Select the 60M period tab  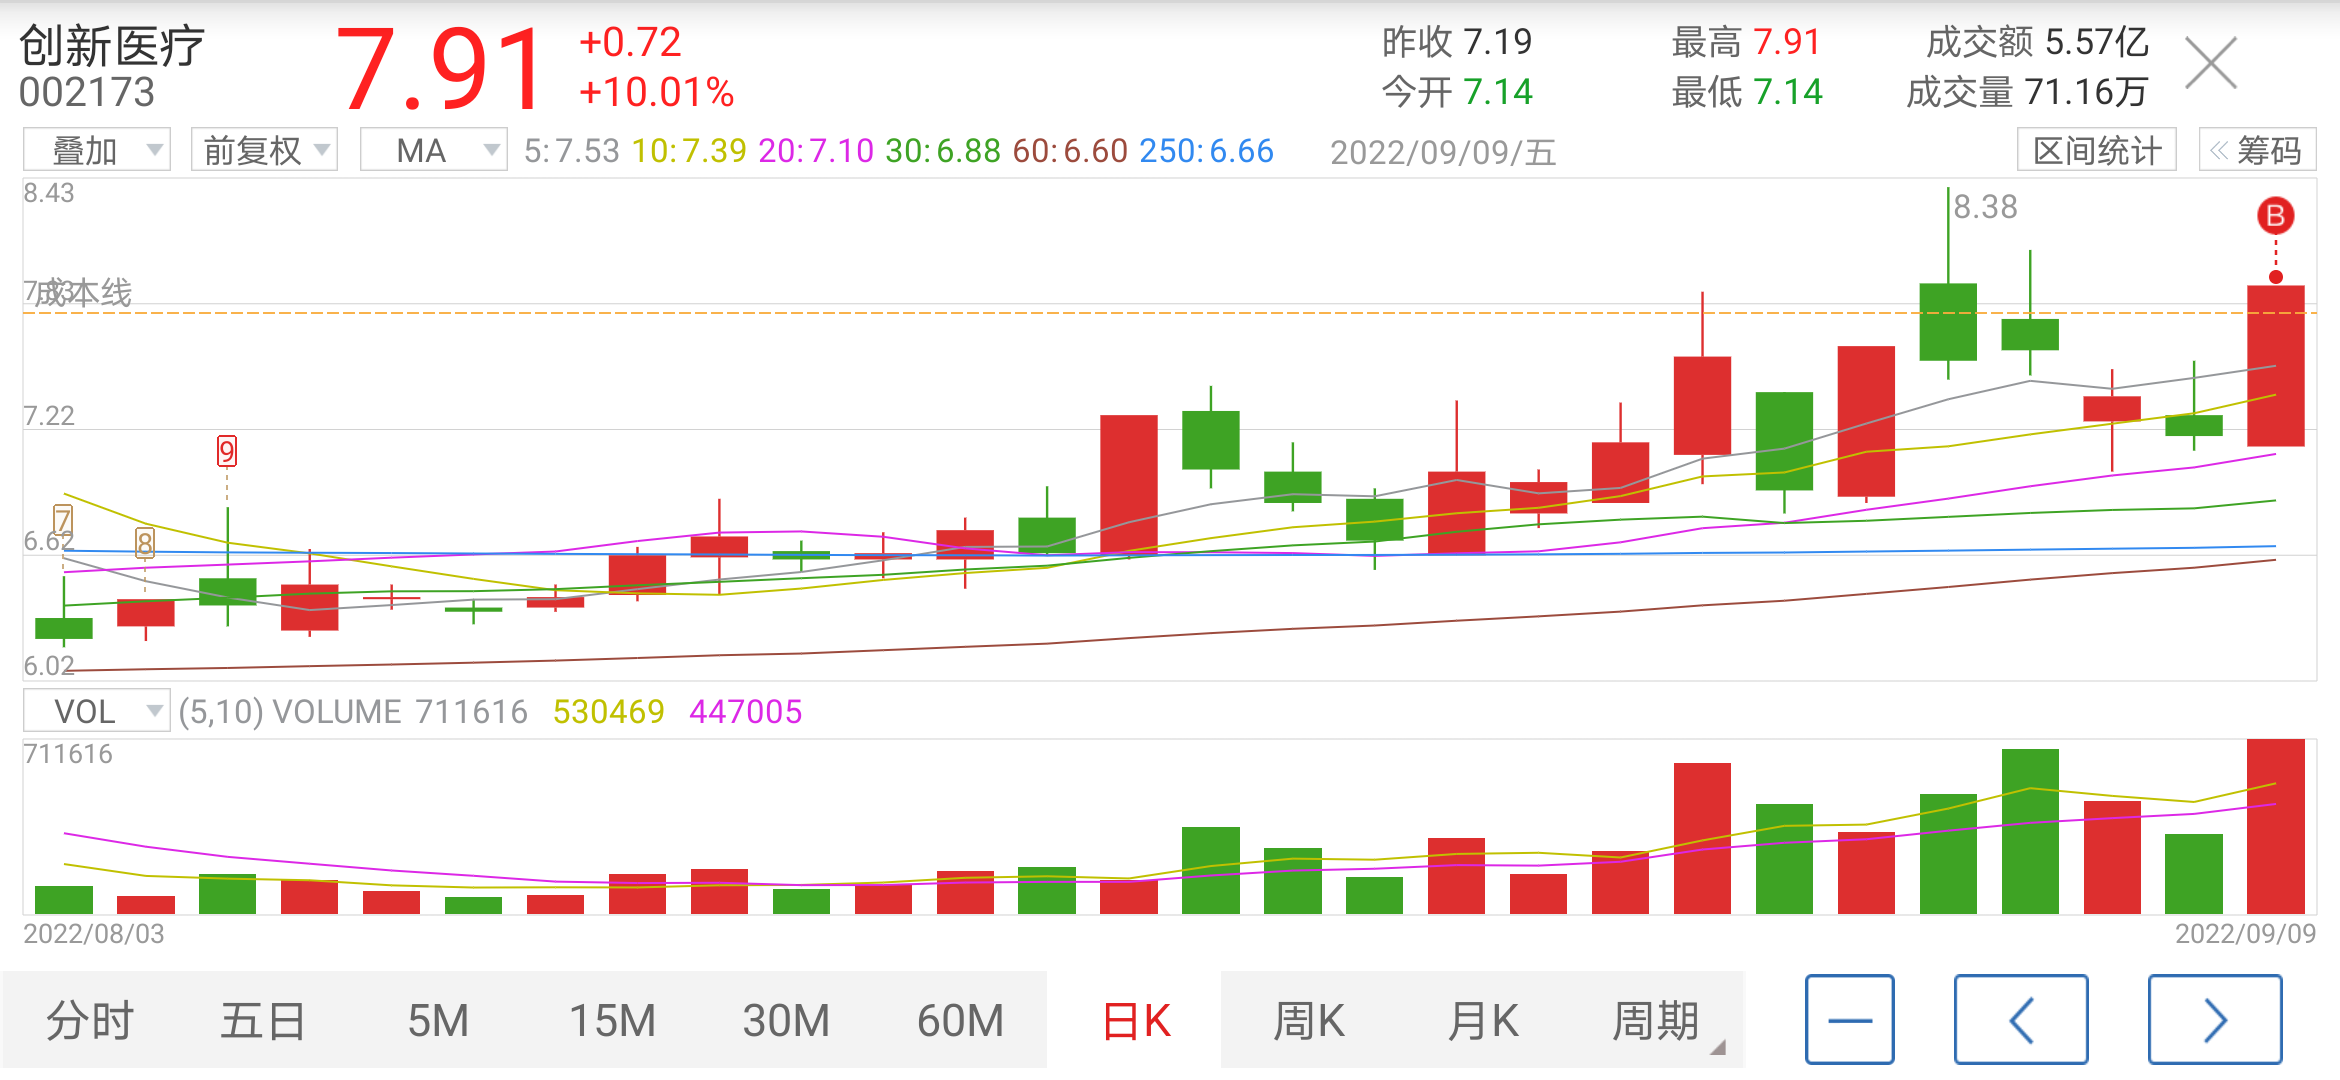960,1021
